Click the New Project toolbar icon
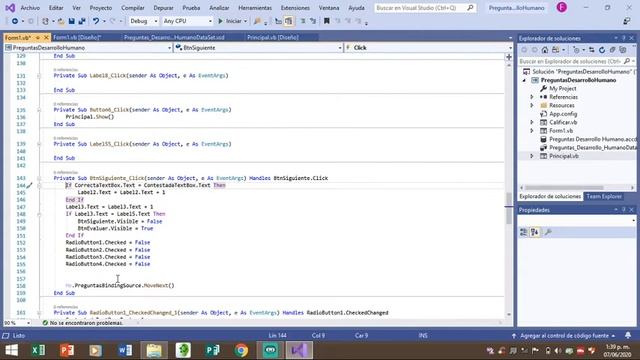This screenshot has width=640, height=360. [45, 21]
